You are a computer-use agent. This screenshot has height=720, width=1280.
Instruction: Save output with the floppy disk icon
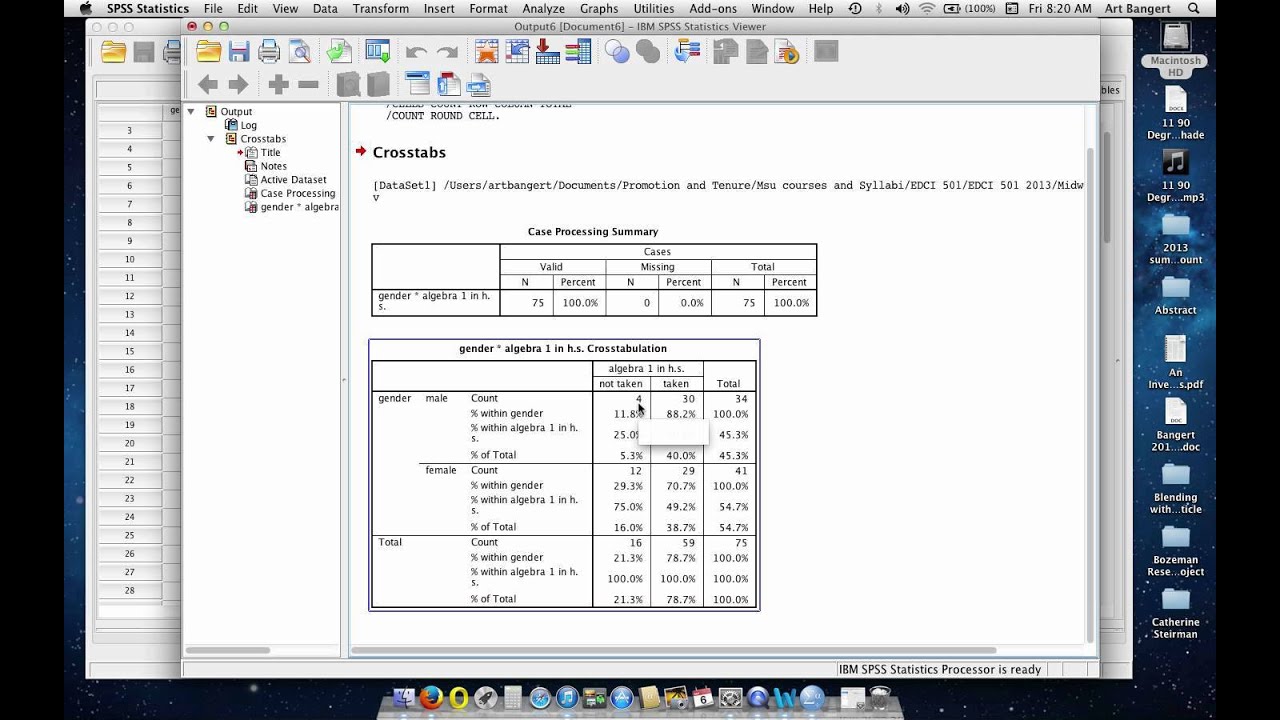click(x=239, y=52)
